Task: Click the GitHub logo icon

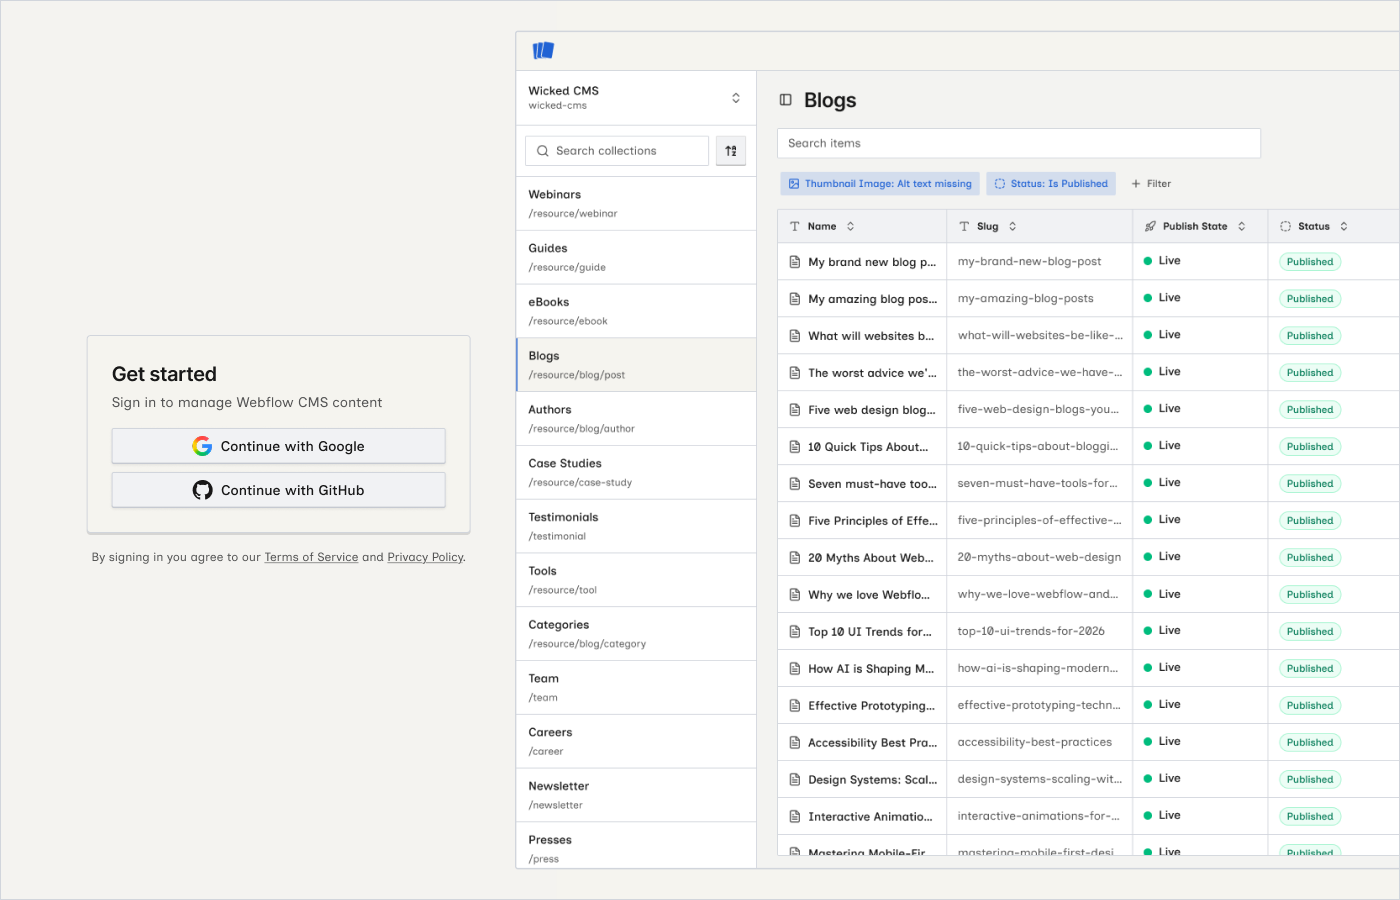Action: pyautogui.click(x=203, y=490)
